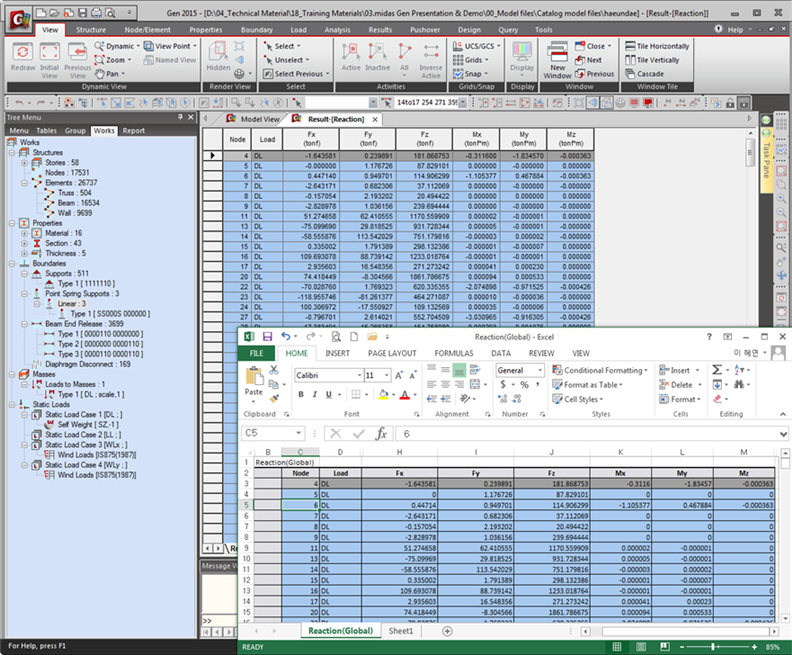Toggle Italic formatting in Excel

tap(314, 395)
